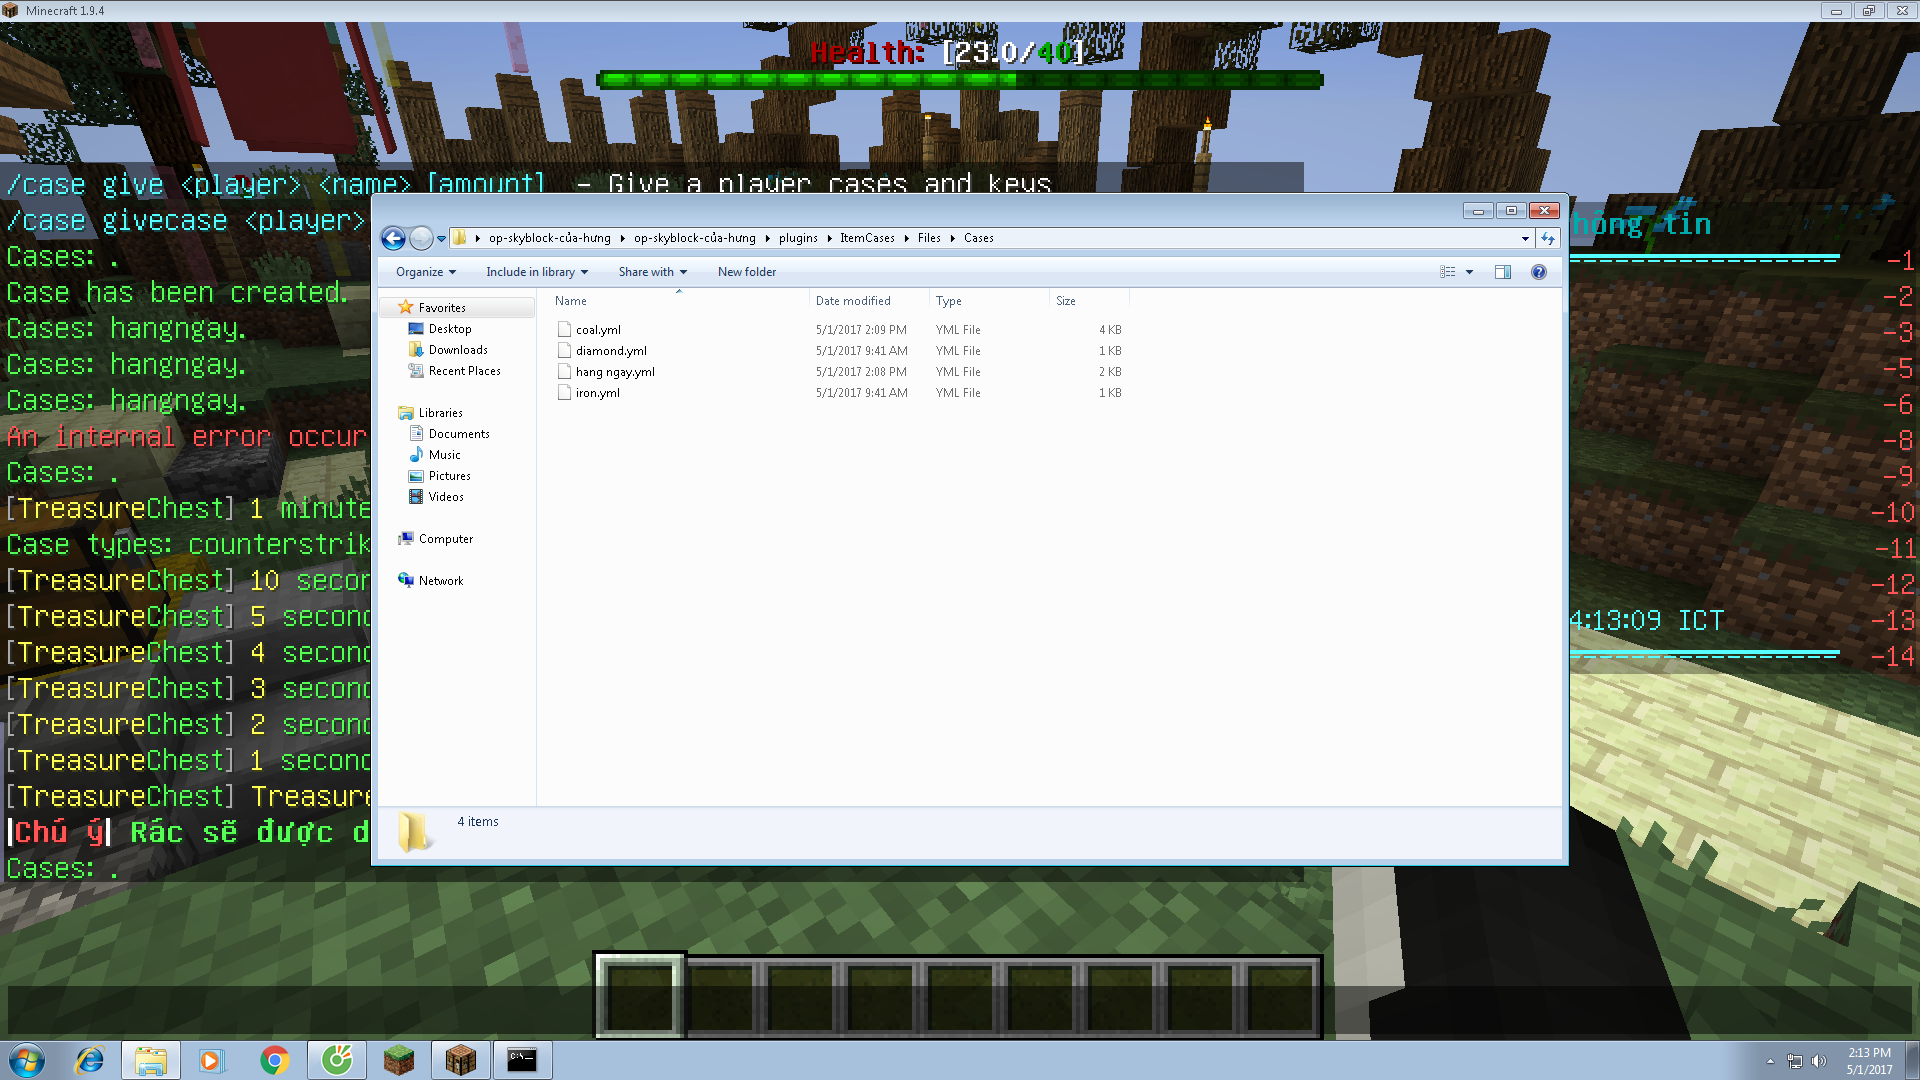Click the New folder button
The width and height of the screenshot is (1920, 1080).
click(x=746, y=272)
